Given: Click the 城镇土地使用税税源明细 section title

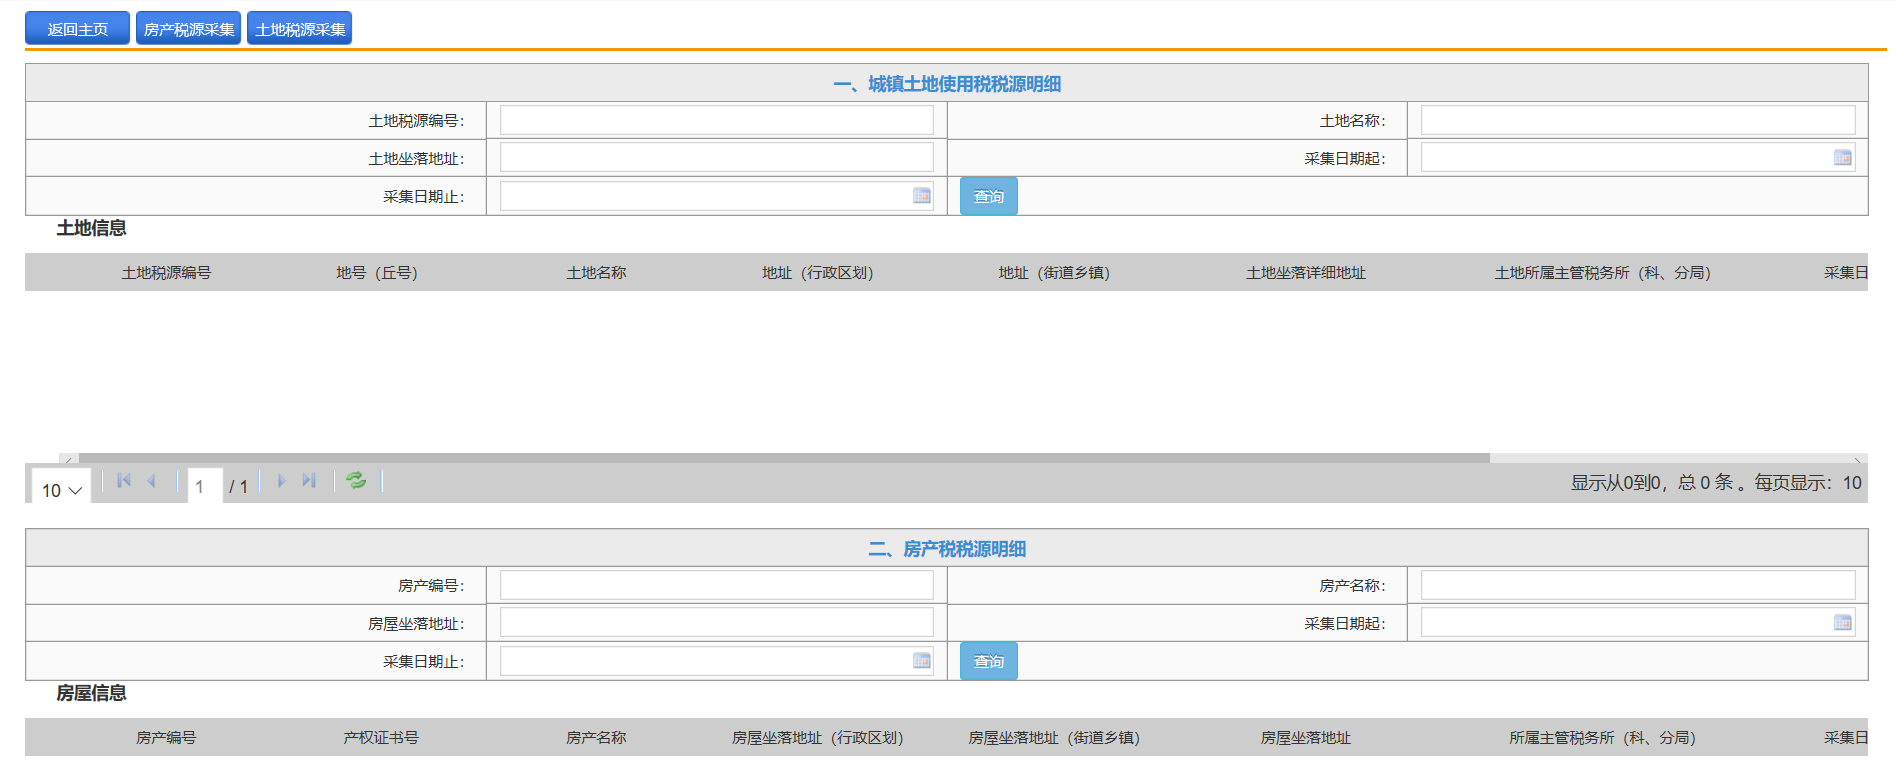Looking at the screenshot, I should [x=946, y=84].
